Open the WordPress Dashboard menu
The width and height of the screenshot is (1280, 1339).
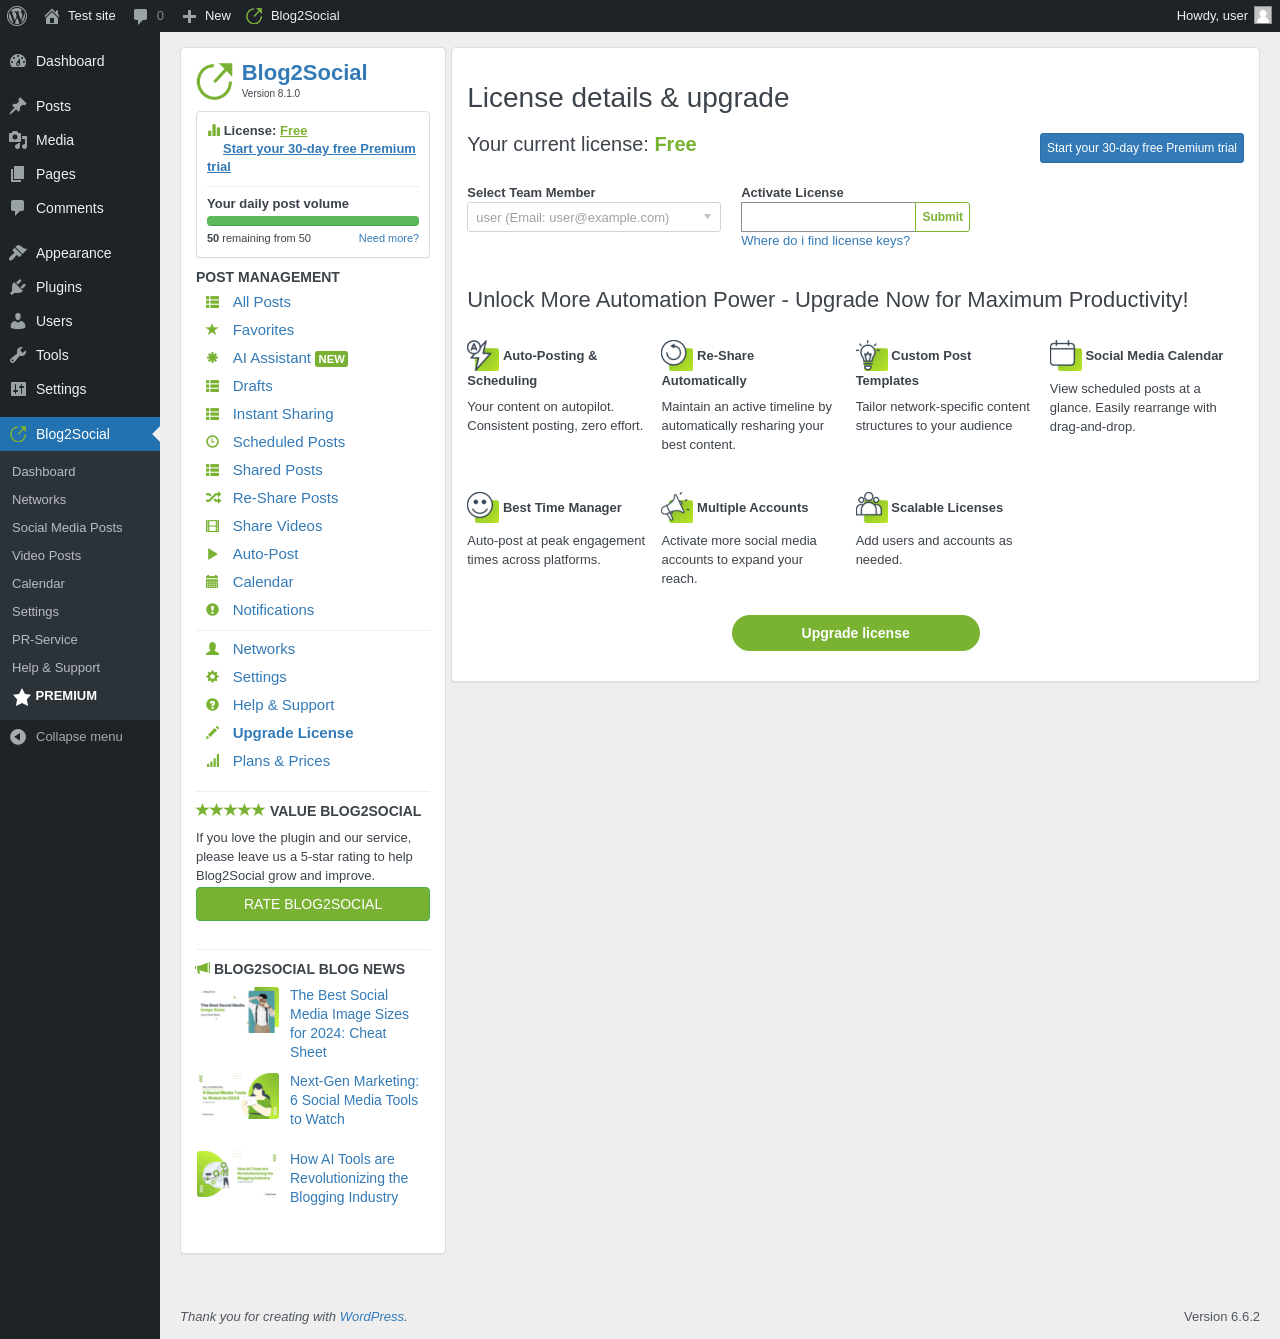80,61
